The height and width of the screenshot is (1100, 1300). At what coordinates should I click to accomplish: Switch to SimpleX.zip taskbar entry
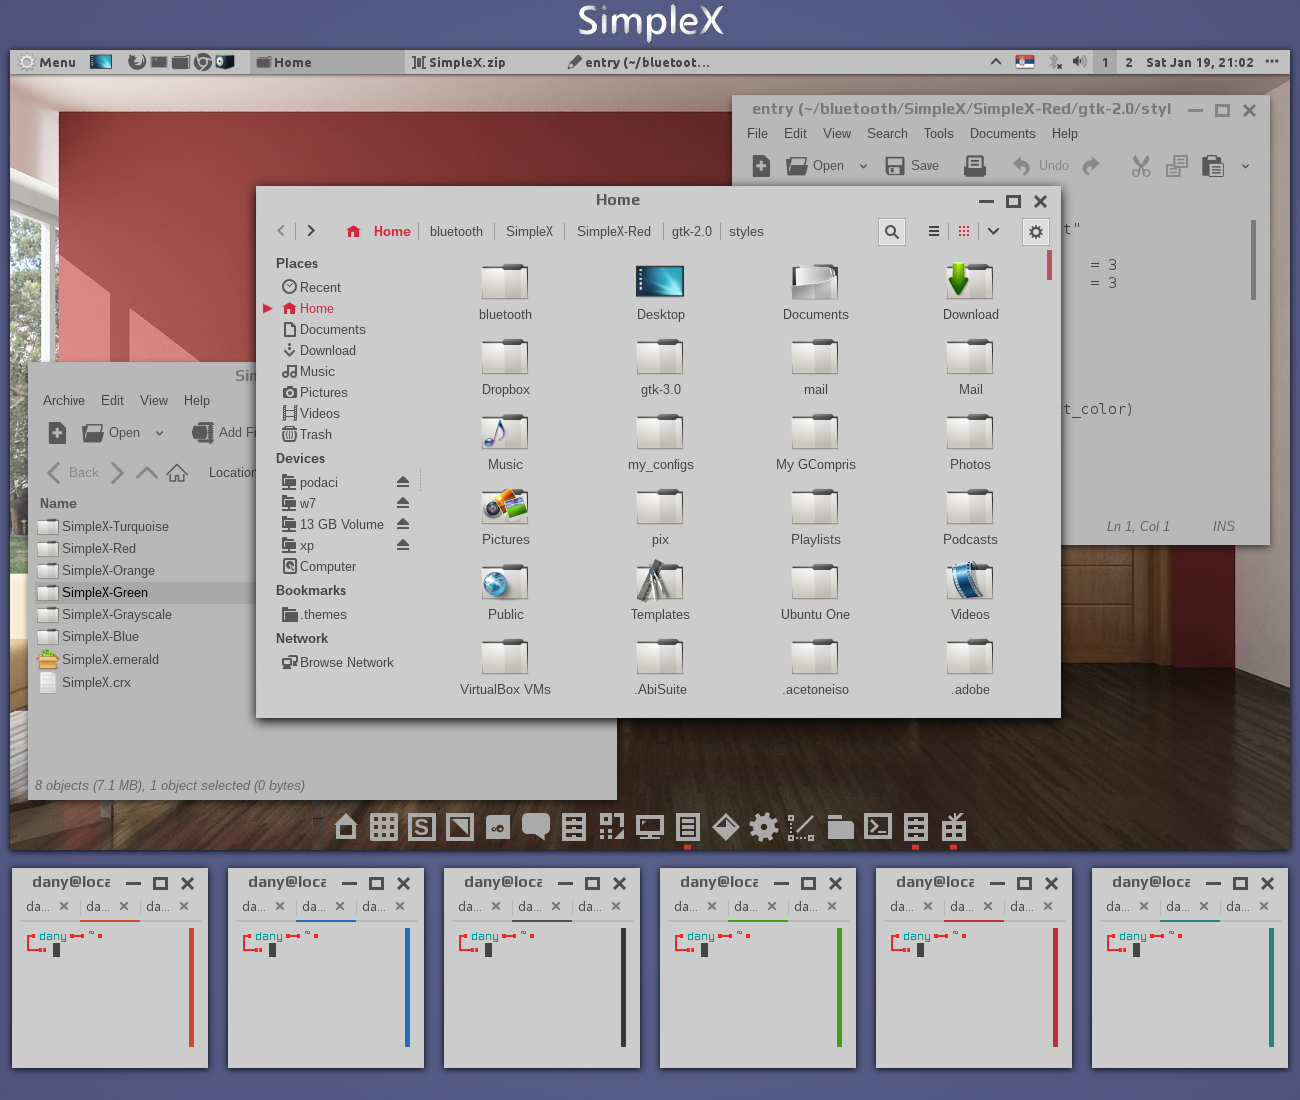pos(459,62)
